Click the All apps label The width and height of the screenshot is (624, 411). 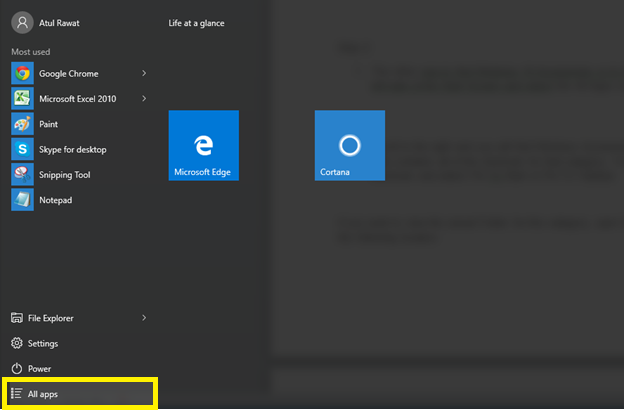pos(43,394)
